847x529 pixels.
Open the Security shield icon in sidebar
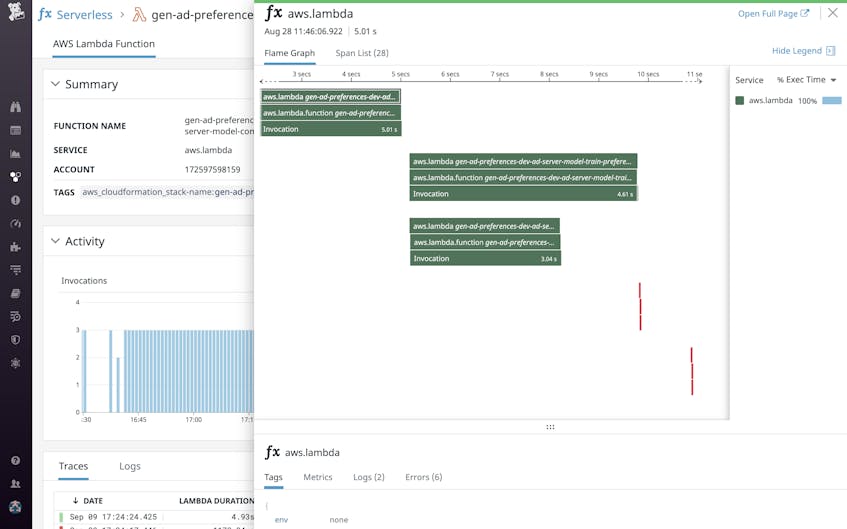coord(15,340)
